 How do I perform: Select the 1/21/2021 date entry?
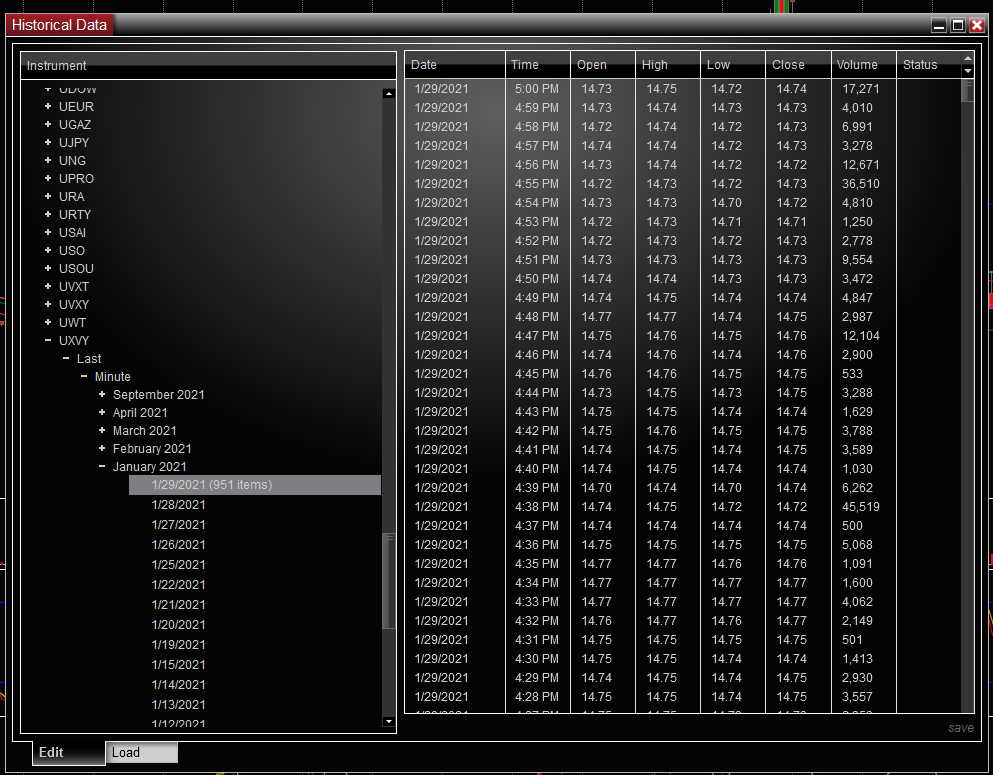click(x=179, y=605)
